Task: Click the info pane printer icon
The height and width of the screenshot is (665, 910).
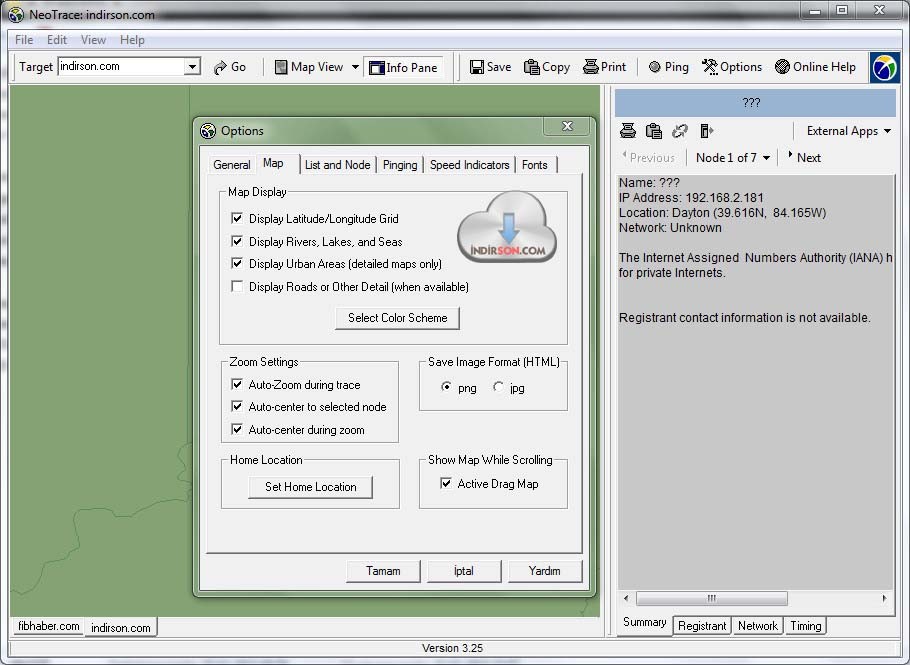Action: (x=627, y=131)
